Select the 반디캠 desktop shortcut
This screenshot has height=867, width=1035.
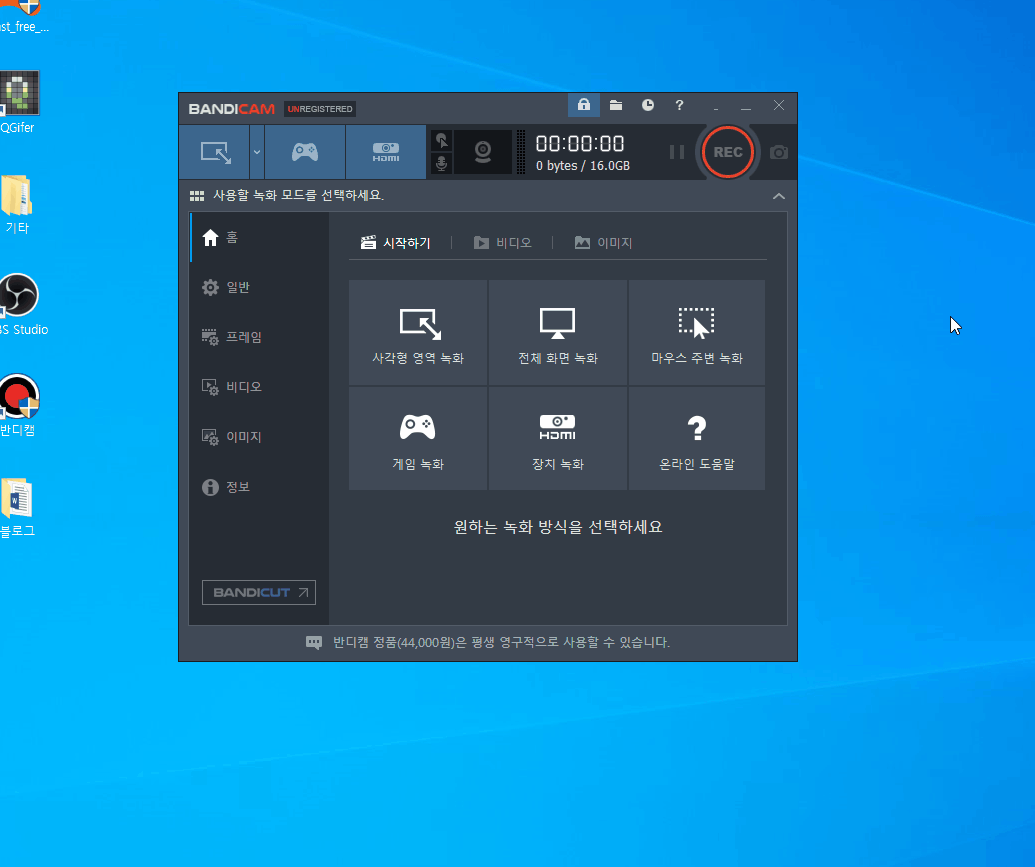(x=19, y=405)
